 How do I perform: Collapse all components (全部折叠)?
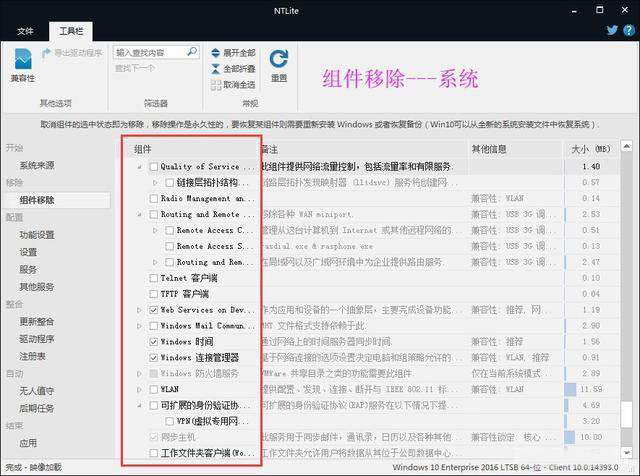(233, 69)
